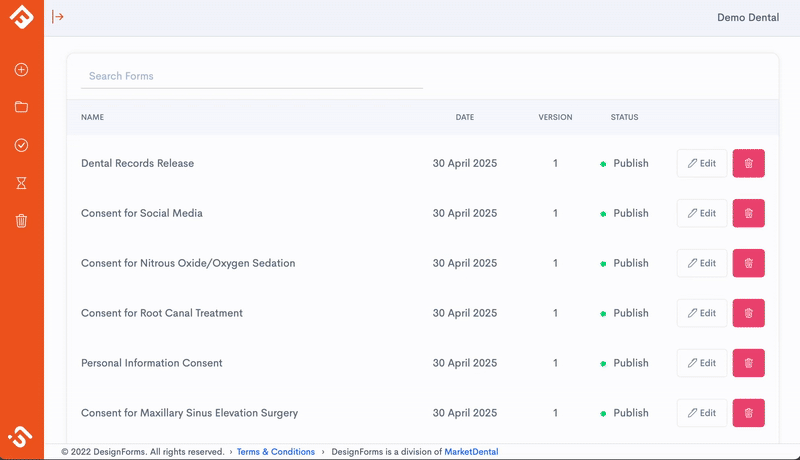Click Publish status of Dental Records Release
This screenshot has height=460, width=800.
(624, 163)
